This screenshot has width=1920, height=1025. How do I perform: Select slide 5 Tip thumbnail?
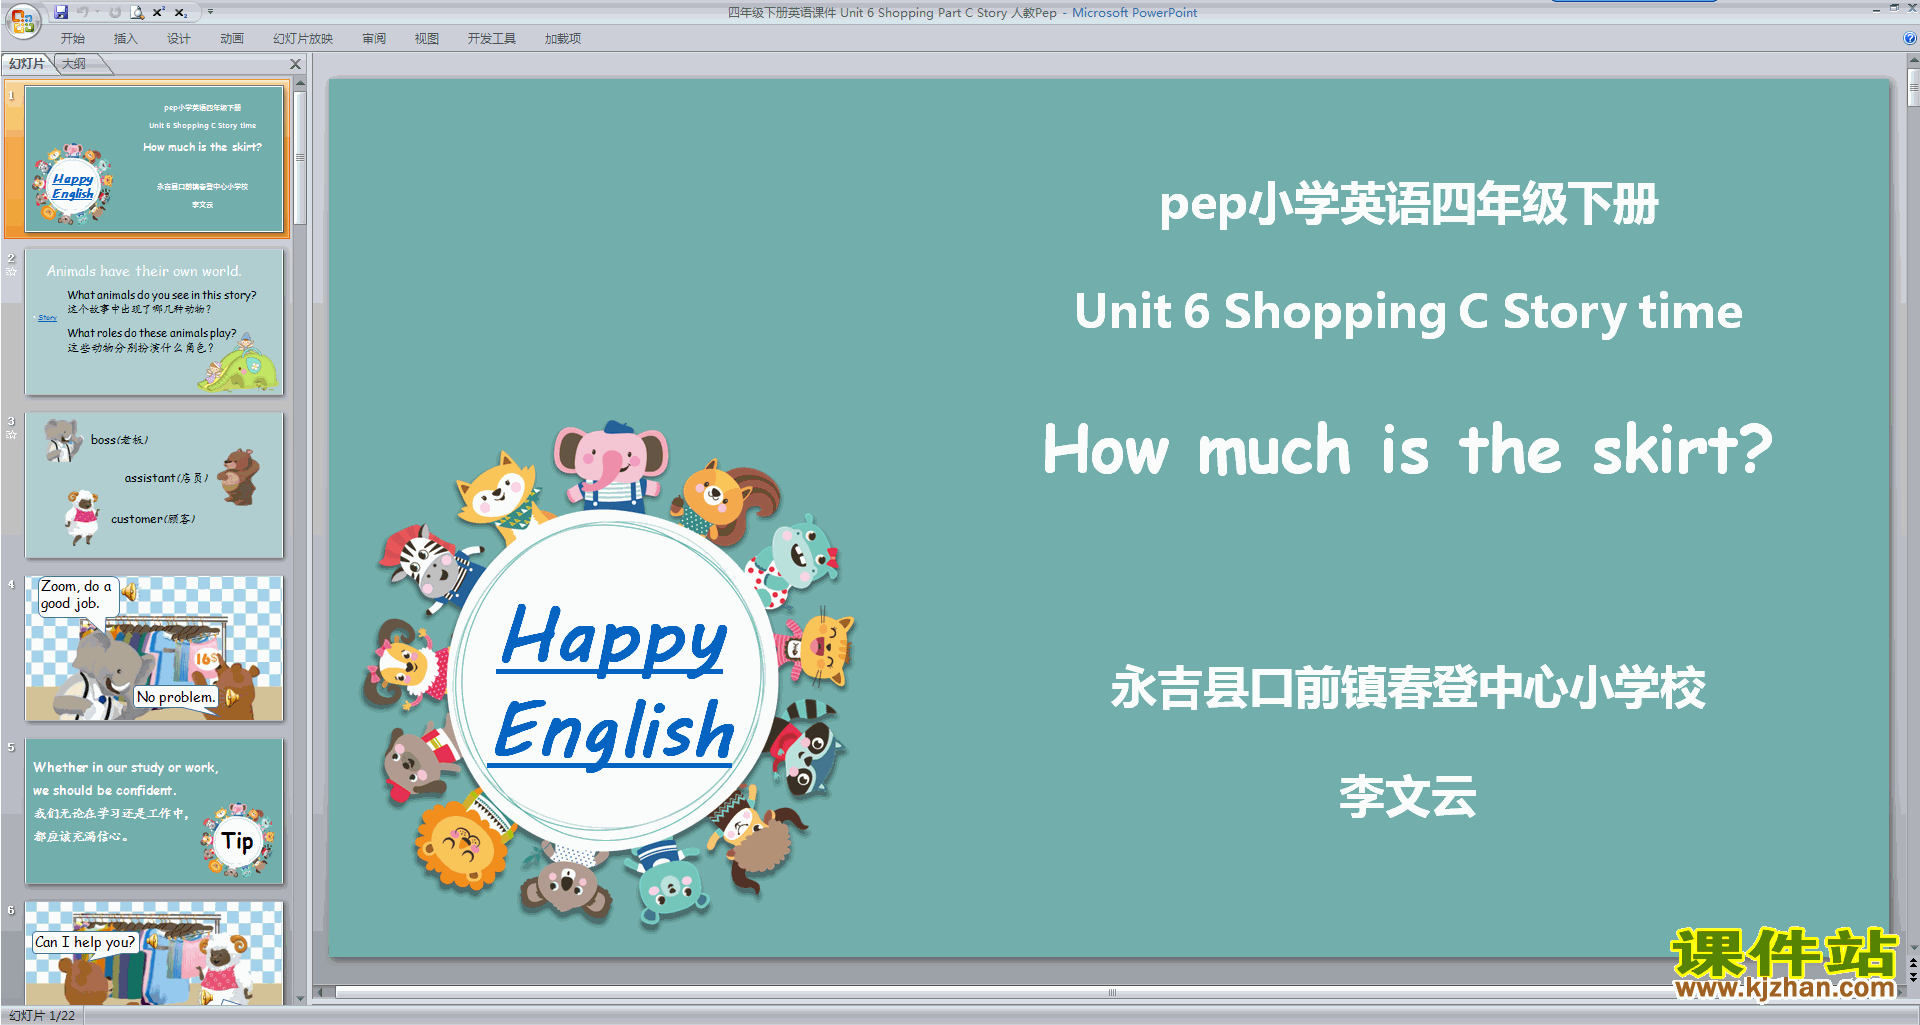point(155,811)
